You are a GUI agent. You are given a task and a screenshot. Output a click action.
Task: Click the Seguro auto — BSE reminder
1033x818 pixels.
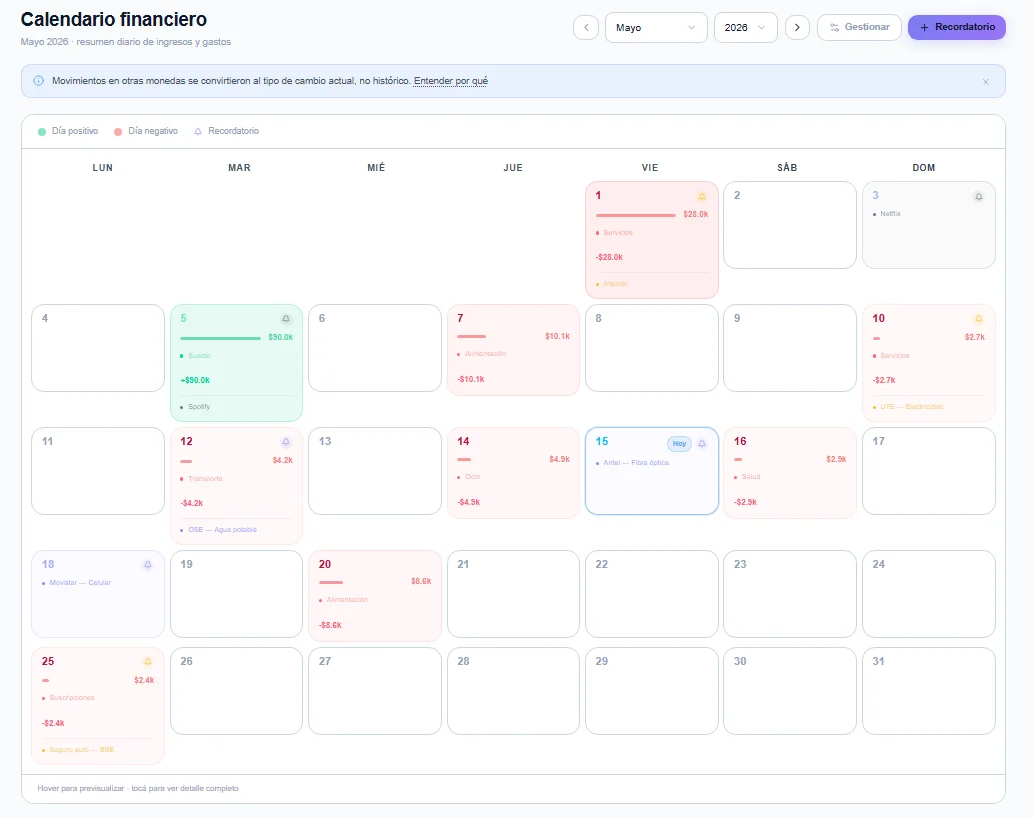[82, 750]
